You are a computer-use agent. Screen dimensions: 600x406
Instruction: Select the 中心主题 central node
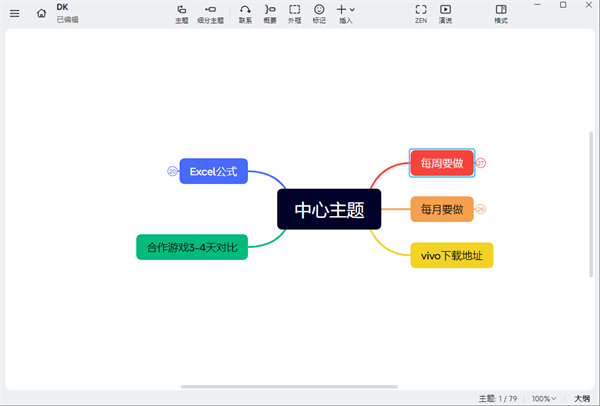pos(329,210)
